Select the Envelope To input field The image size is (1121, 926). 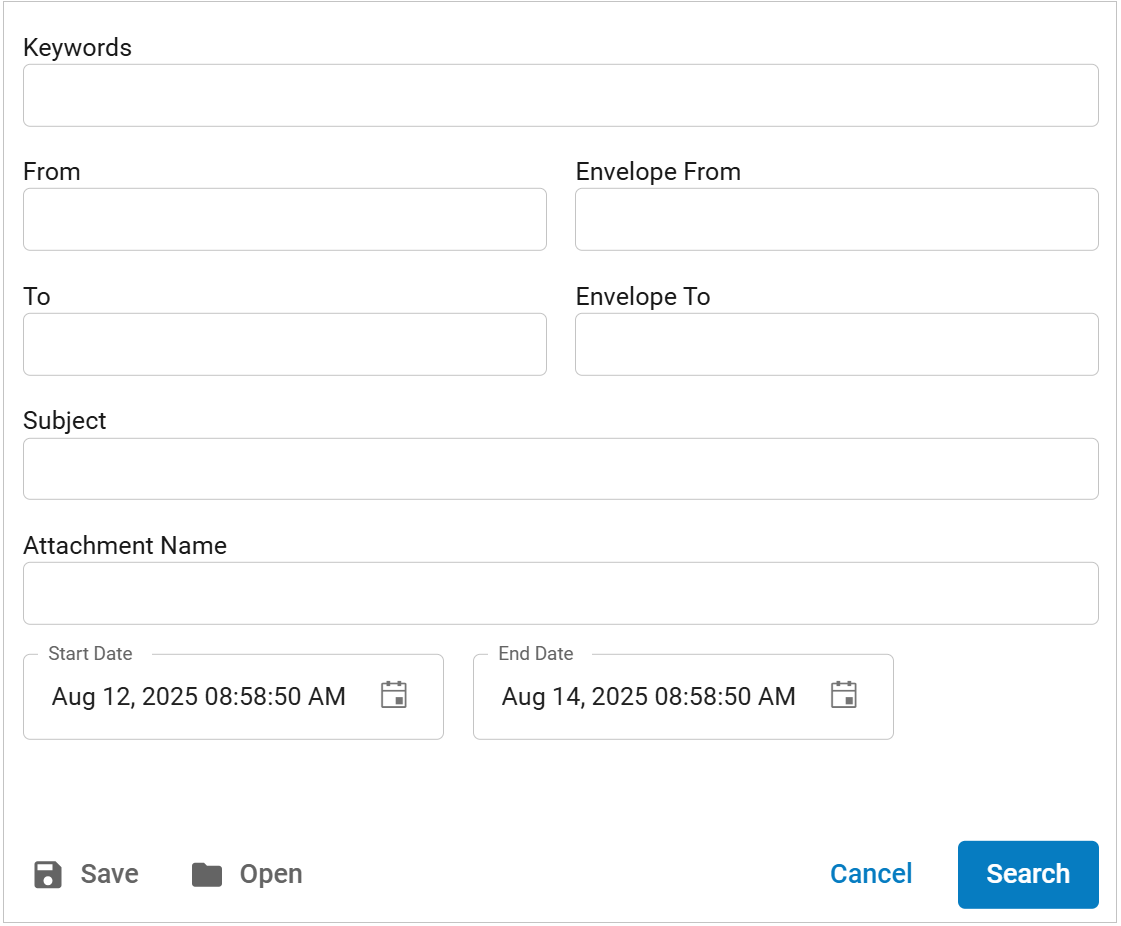pyautogui.click(x=836, y=345)
